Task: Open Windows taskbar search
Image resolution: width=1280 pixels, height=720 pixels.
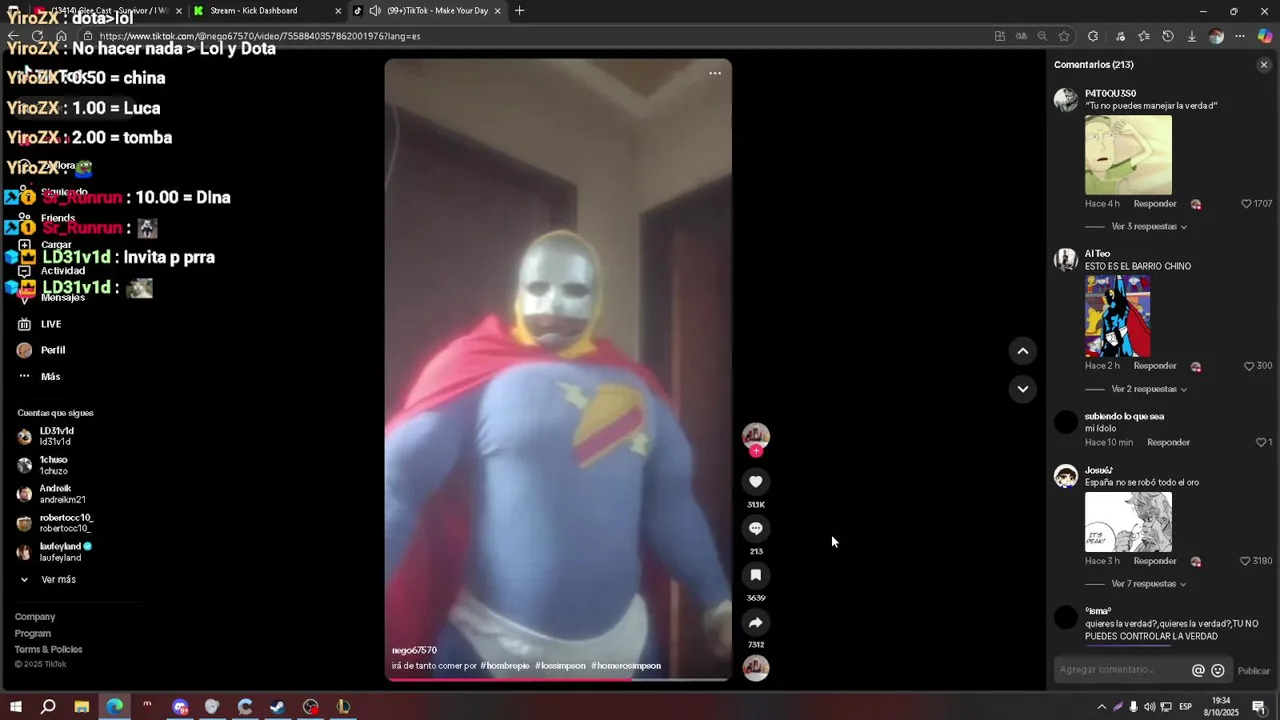Action: [48, 707]
